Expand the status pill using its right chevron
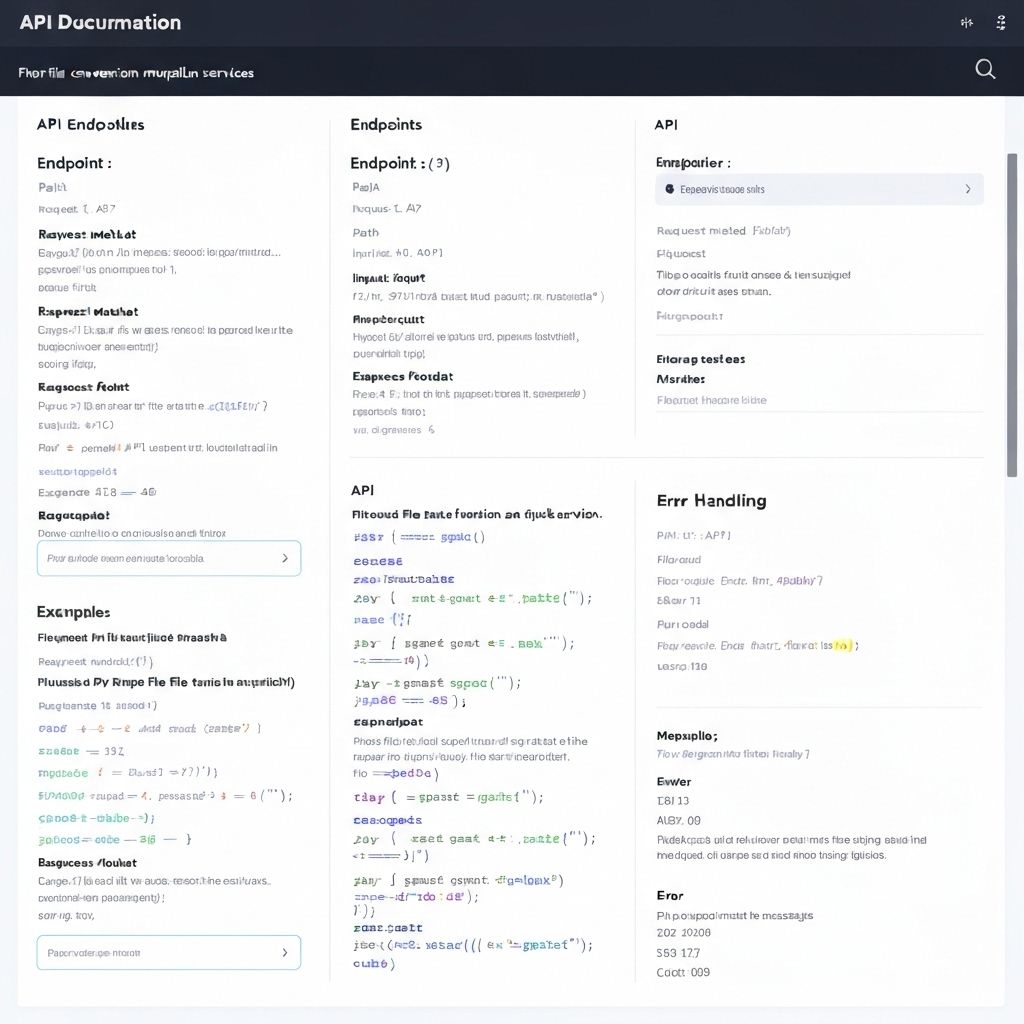 pos(967,189)
